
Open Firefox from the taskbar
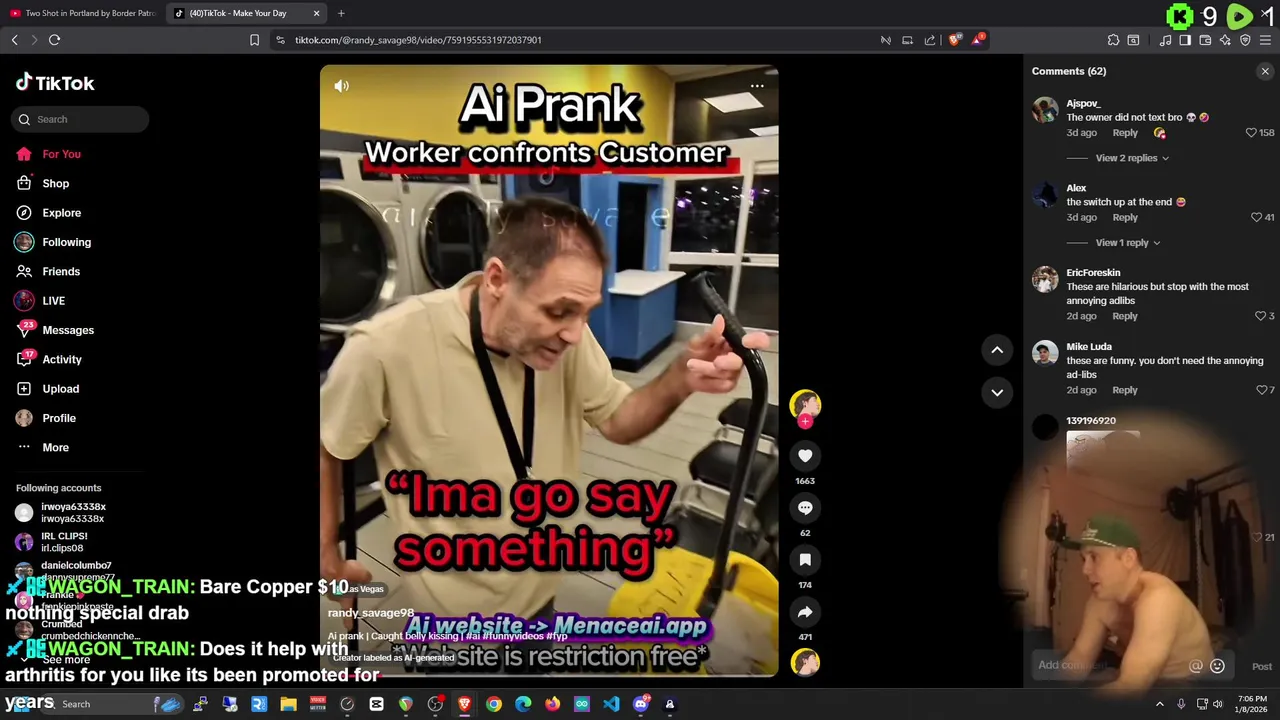[552, 704]
